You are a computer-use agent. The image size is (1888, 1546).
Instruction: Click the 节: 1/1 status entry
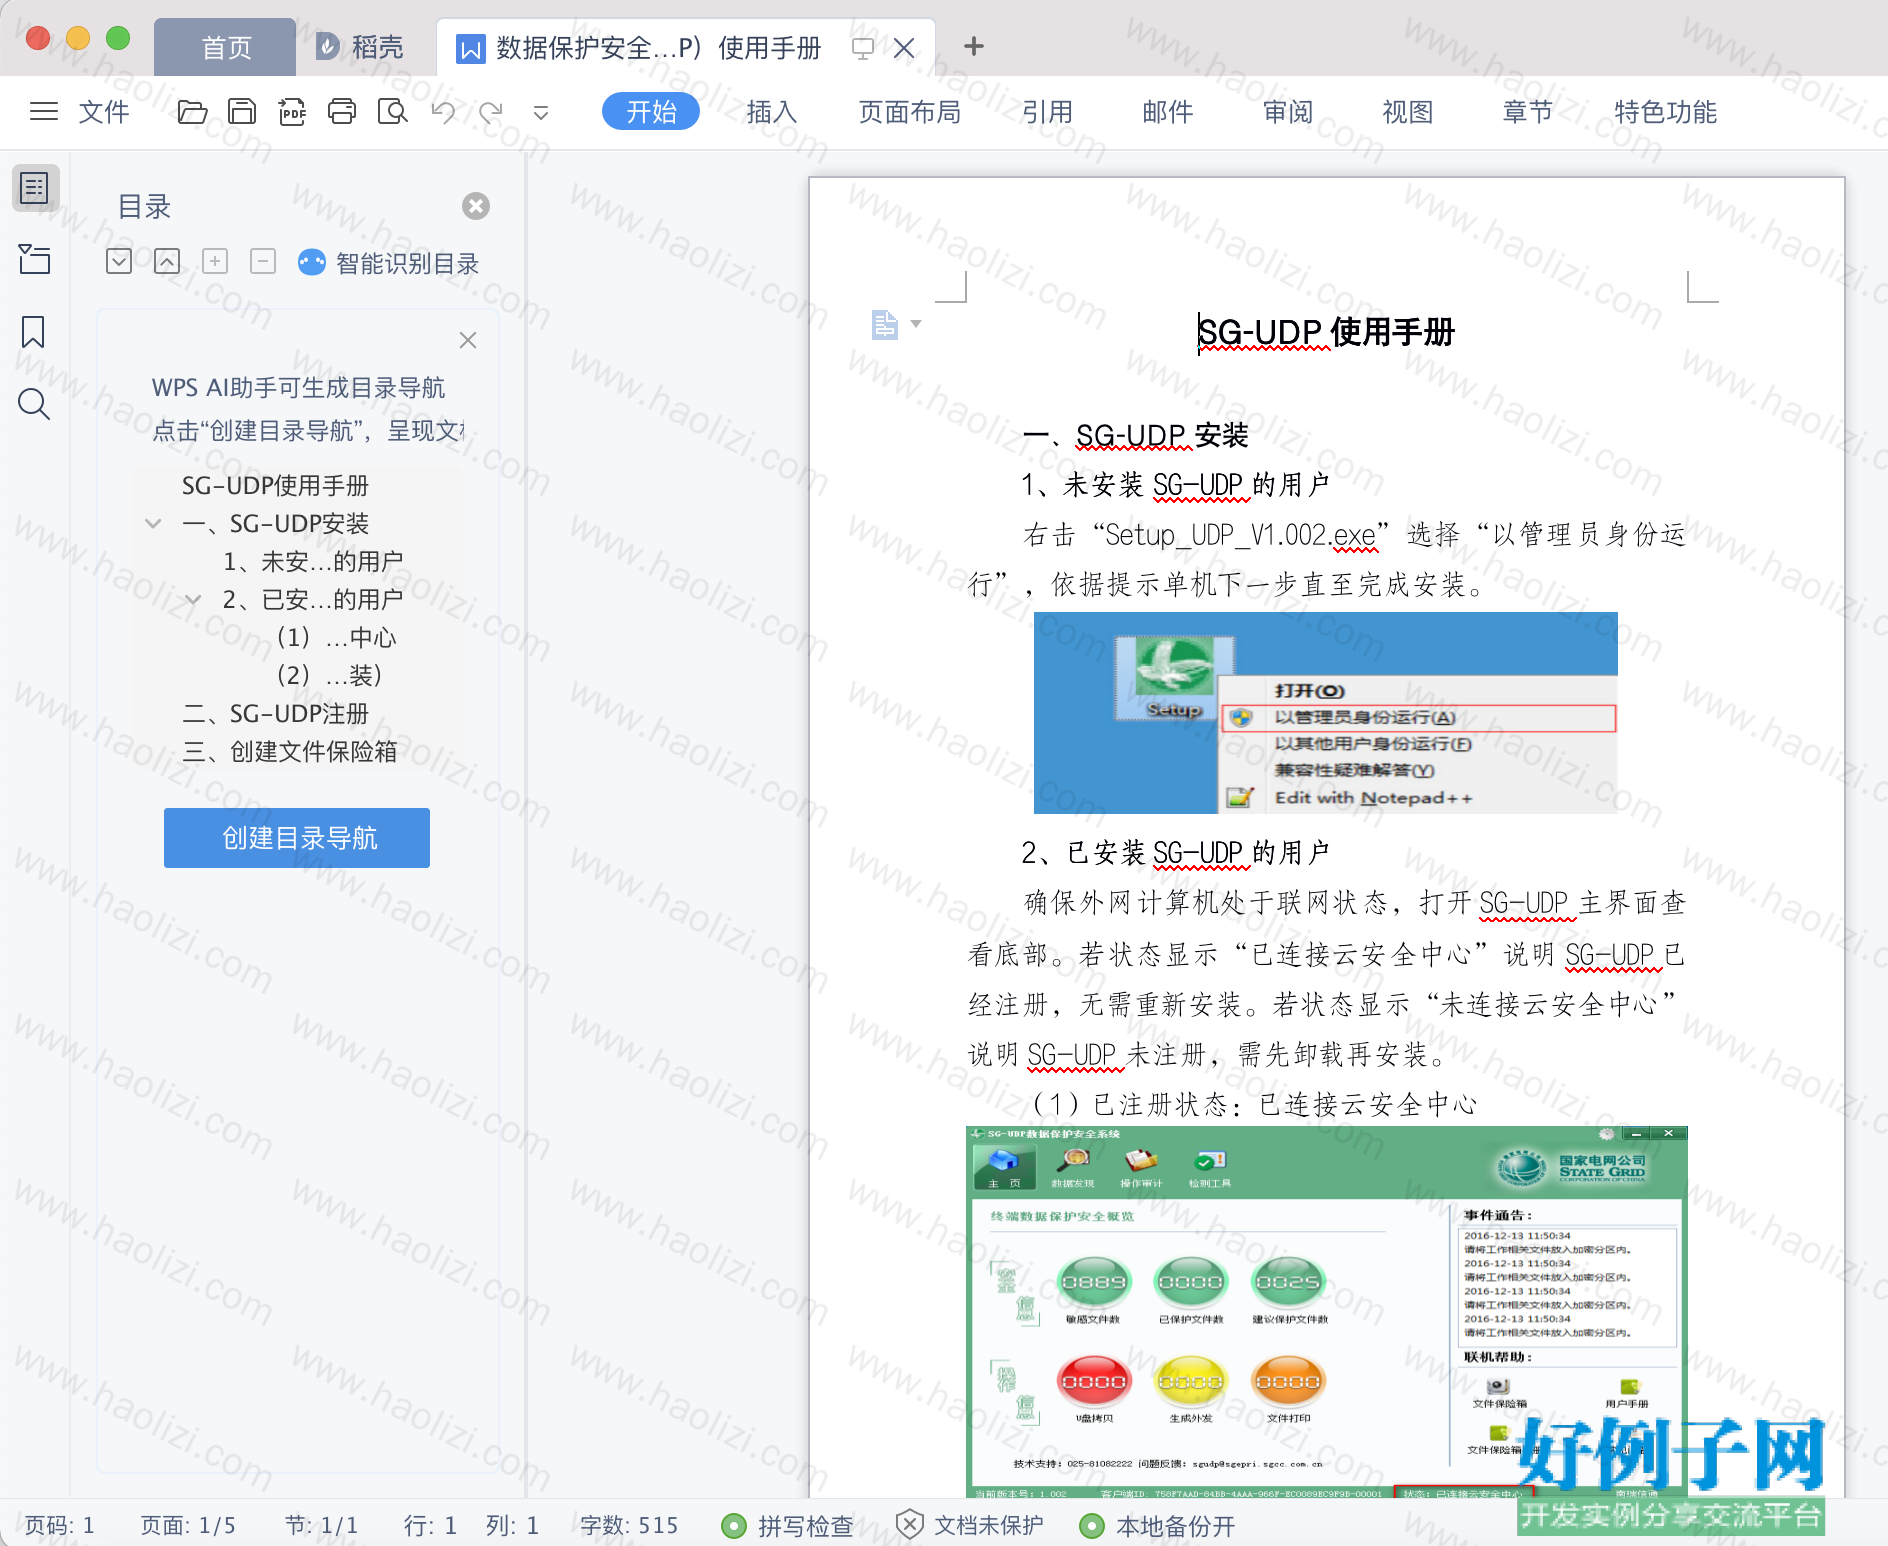pyautogui.click(x=321, y=1526)
